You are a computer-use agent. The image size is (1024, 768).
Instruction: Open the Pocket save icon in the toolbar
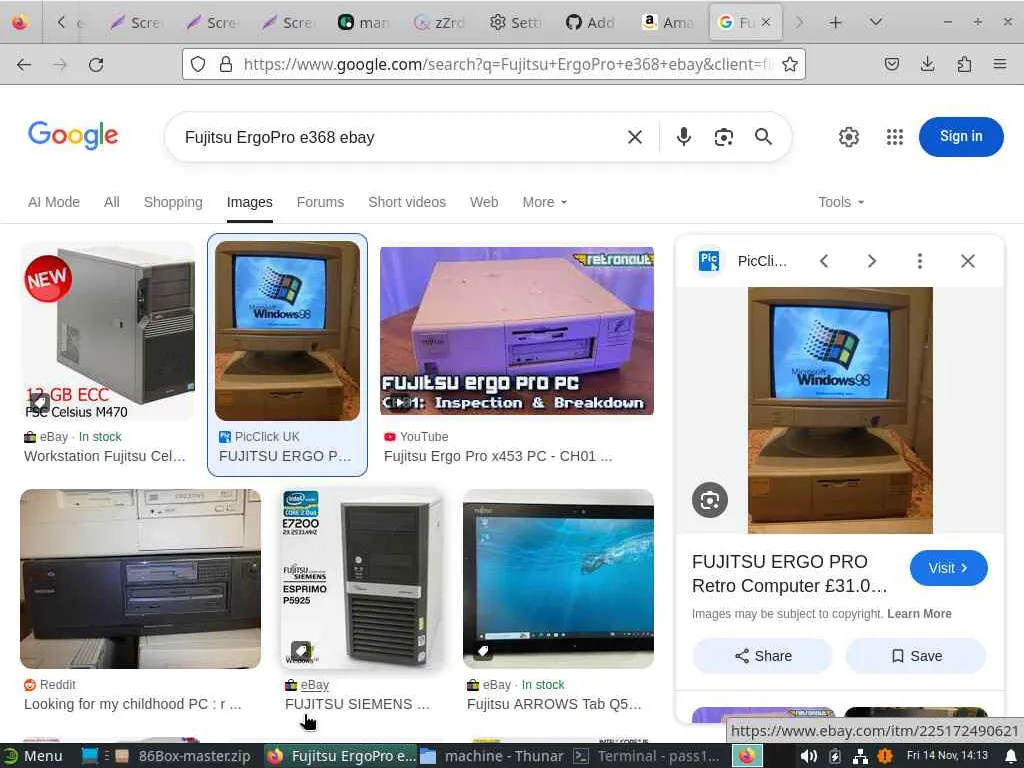click(x=891, y=64)
